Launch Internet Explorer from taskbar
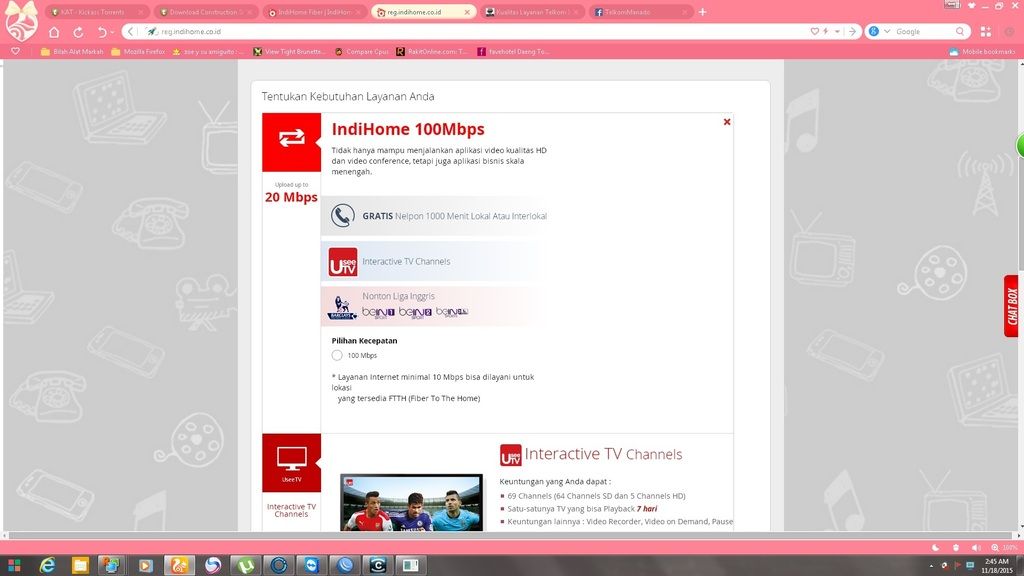Viewport: 1024px width, 576px height. [x=47, y=565]
